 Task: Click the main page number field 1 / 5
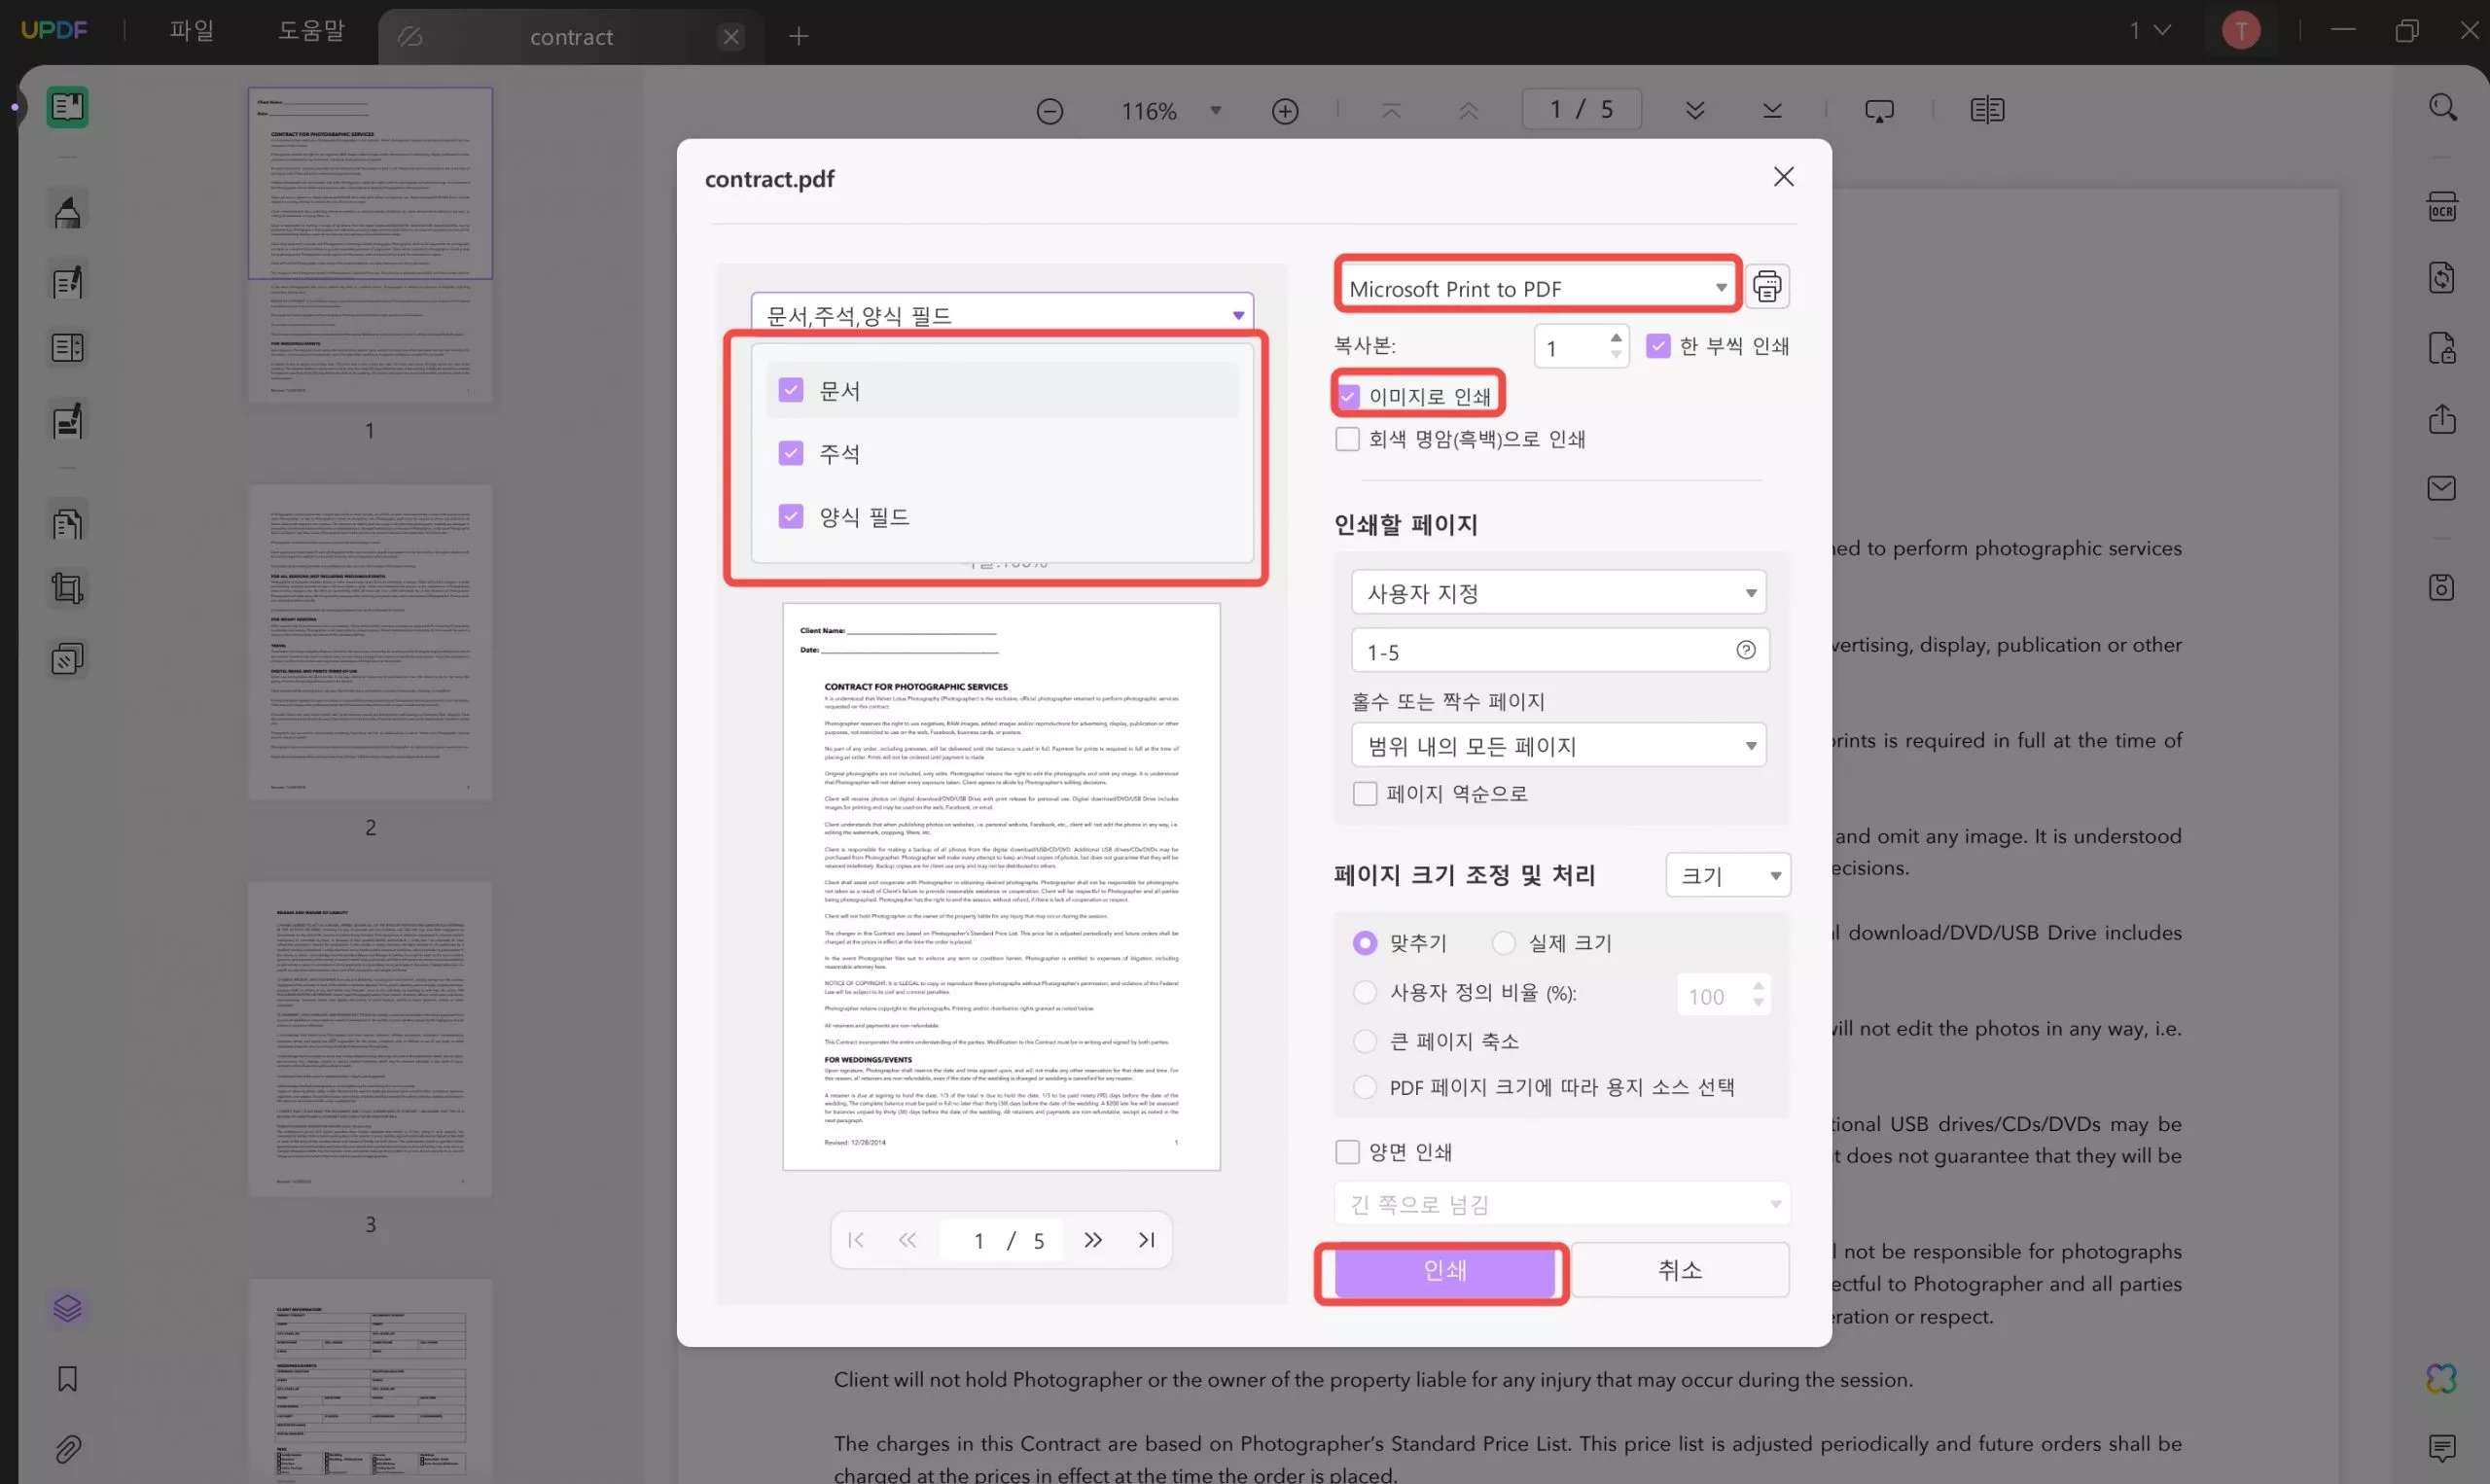[x=1581, y=109]
